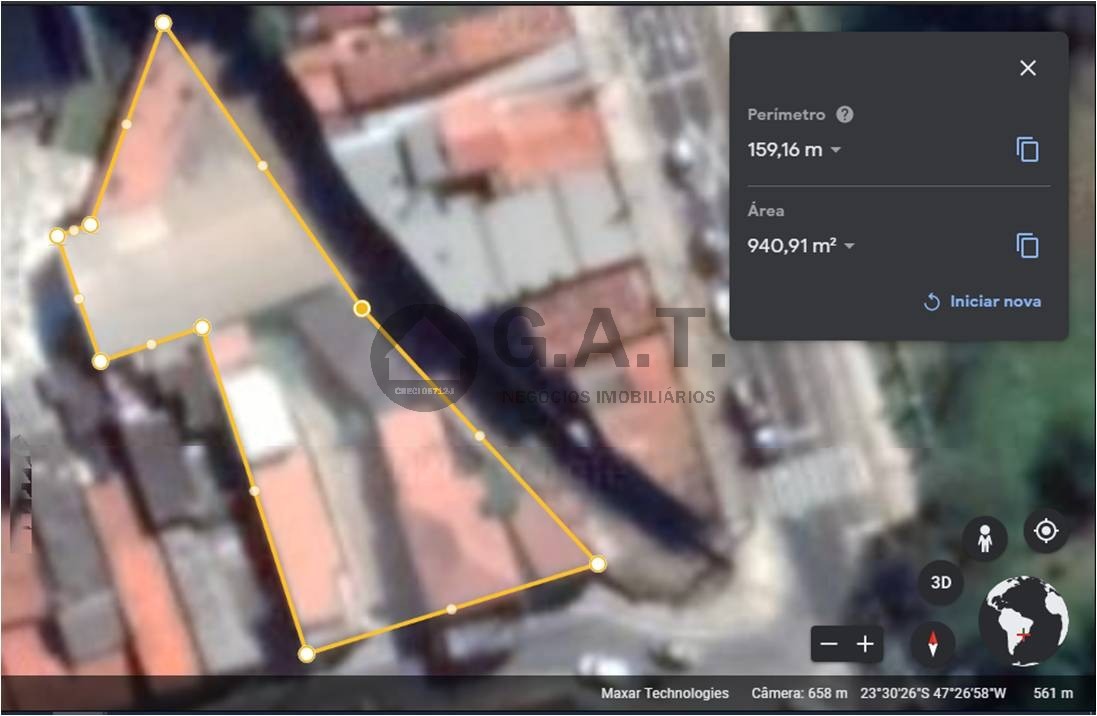Select the topmost polygon vertex
Image resolution: width=1097 pixels, height=716 pixels.
163,22
